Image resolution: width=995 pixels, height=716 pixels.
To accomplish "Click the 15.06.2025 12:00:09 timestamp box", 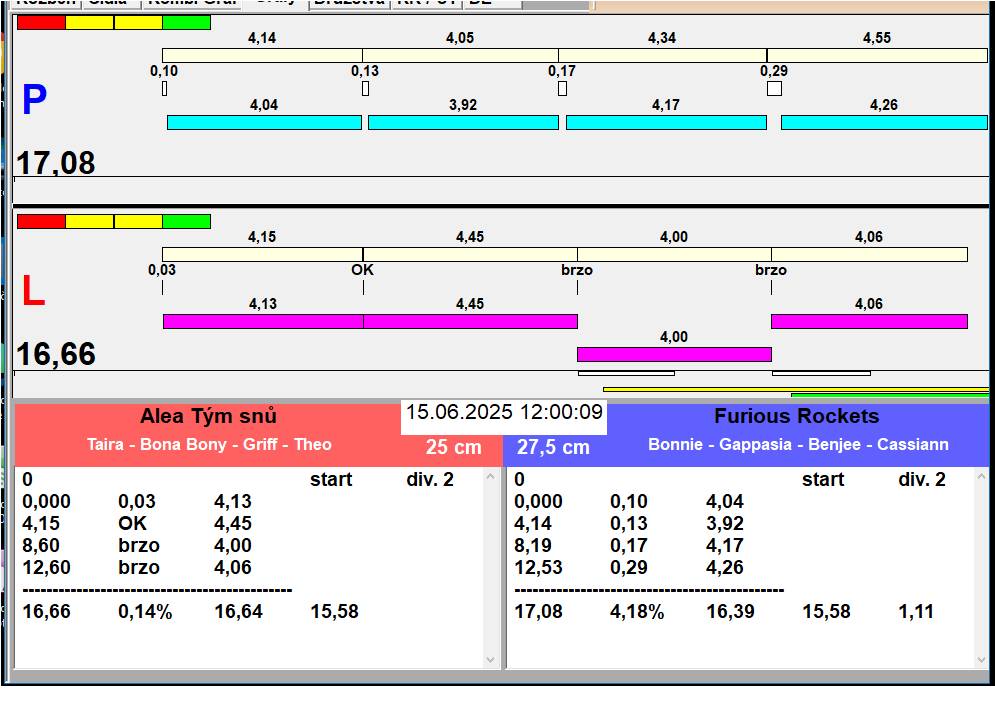I will coord(504,413).
